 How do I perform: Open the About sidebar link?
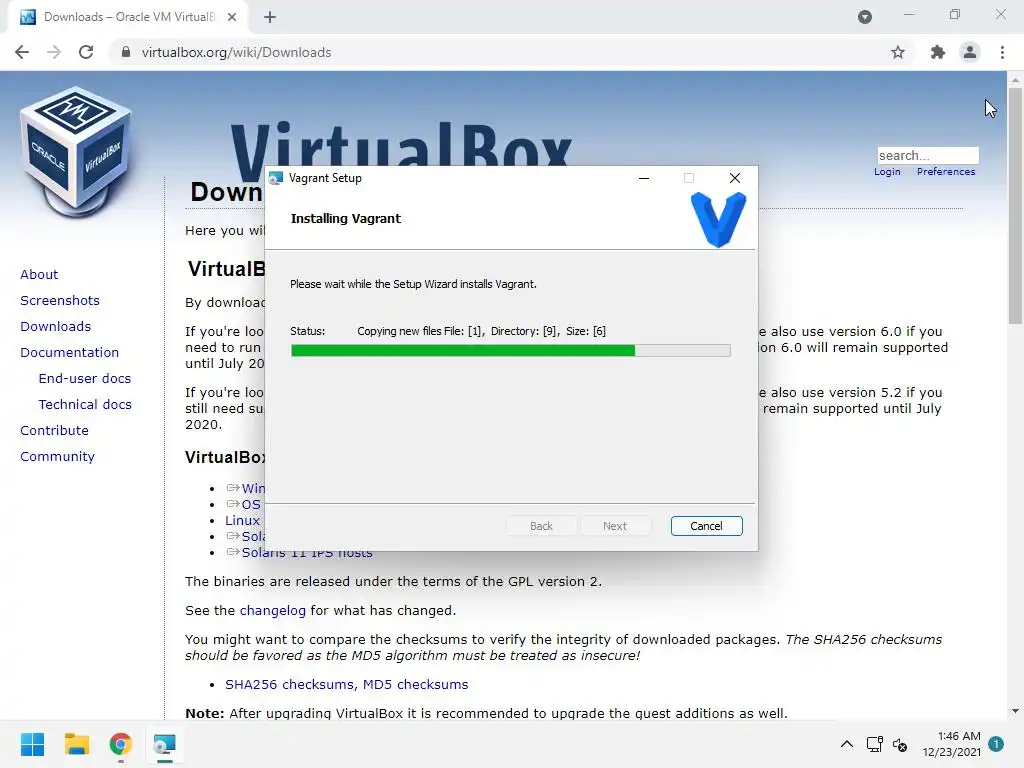coord(39,274)
